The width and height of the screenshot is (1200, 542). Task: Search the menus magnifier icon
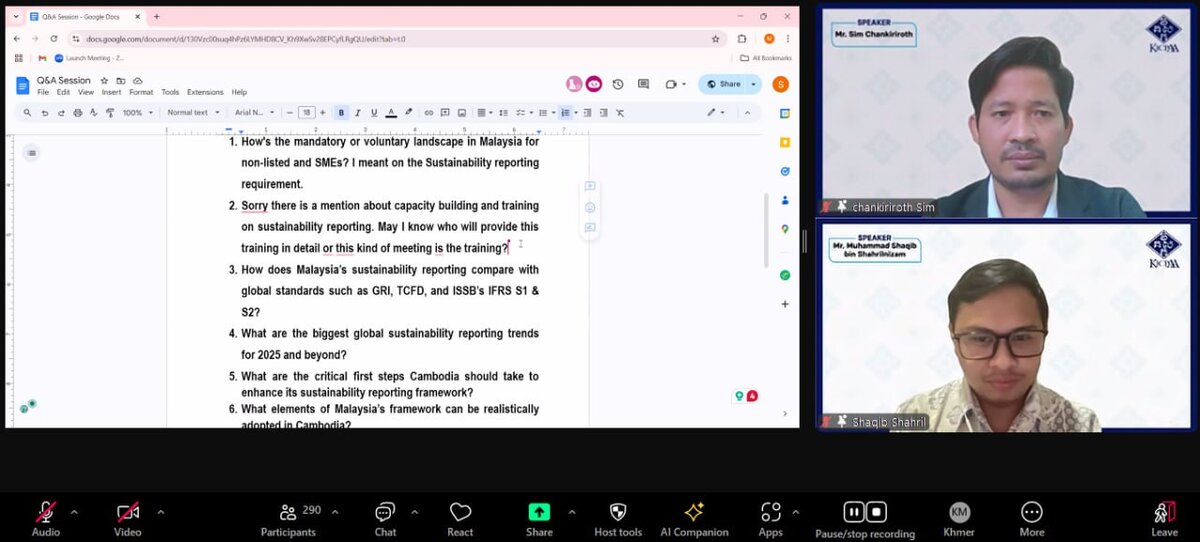point(28,113)
